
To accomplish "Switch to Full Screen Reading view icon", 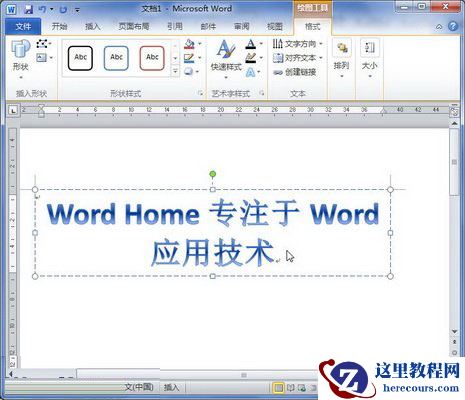I will tap(290, 388).
